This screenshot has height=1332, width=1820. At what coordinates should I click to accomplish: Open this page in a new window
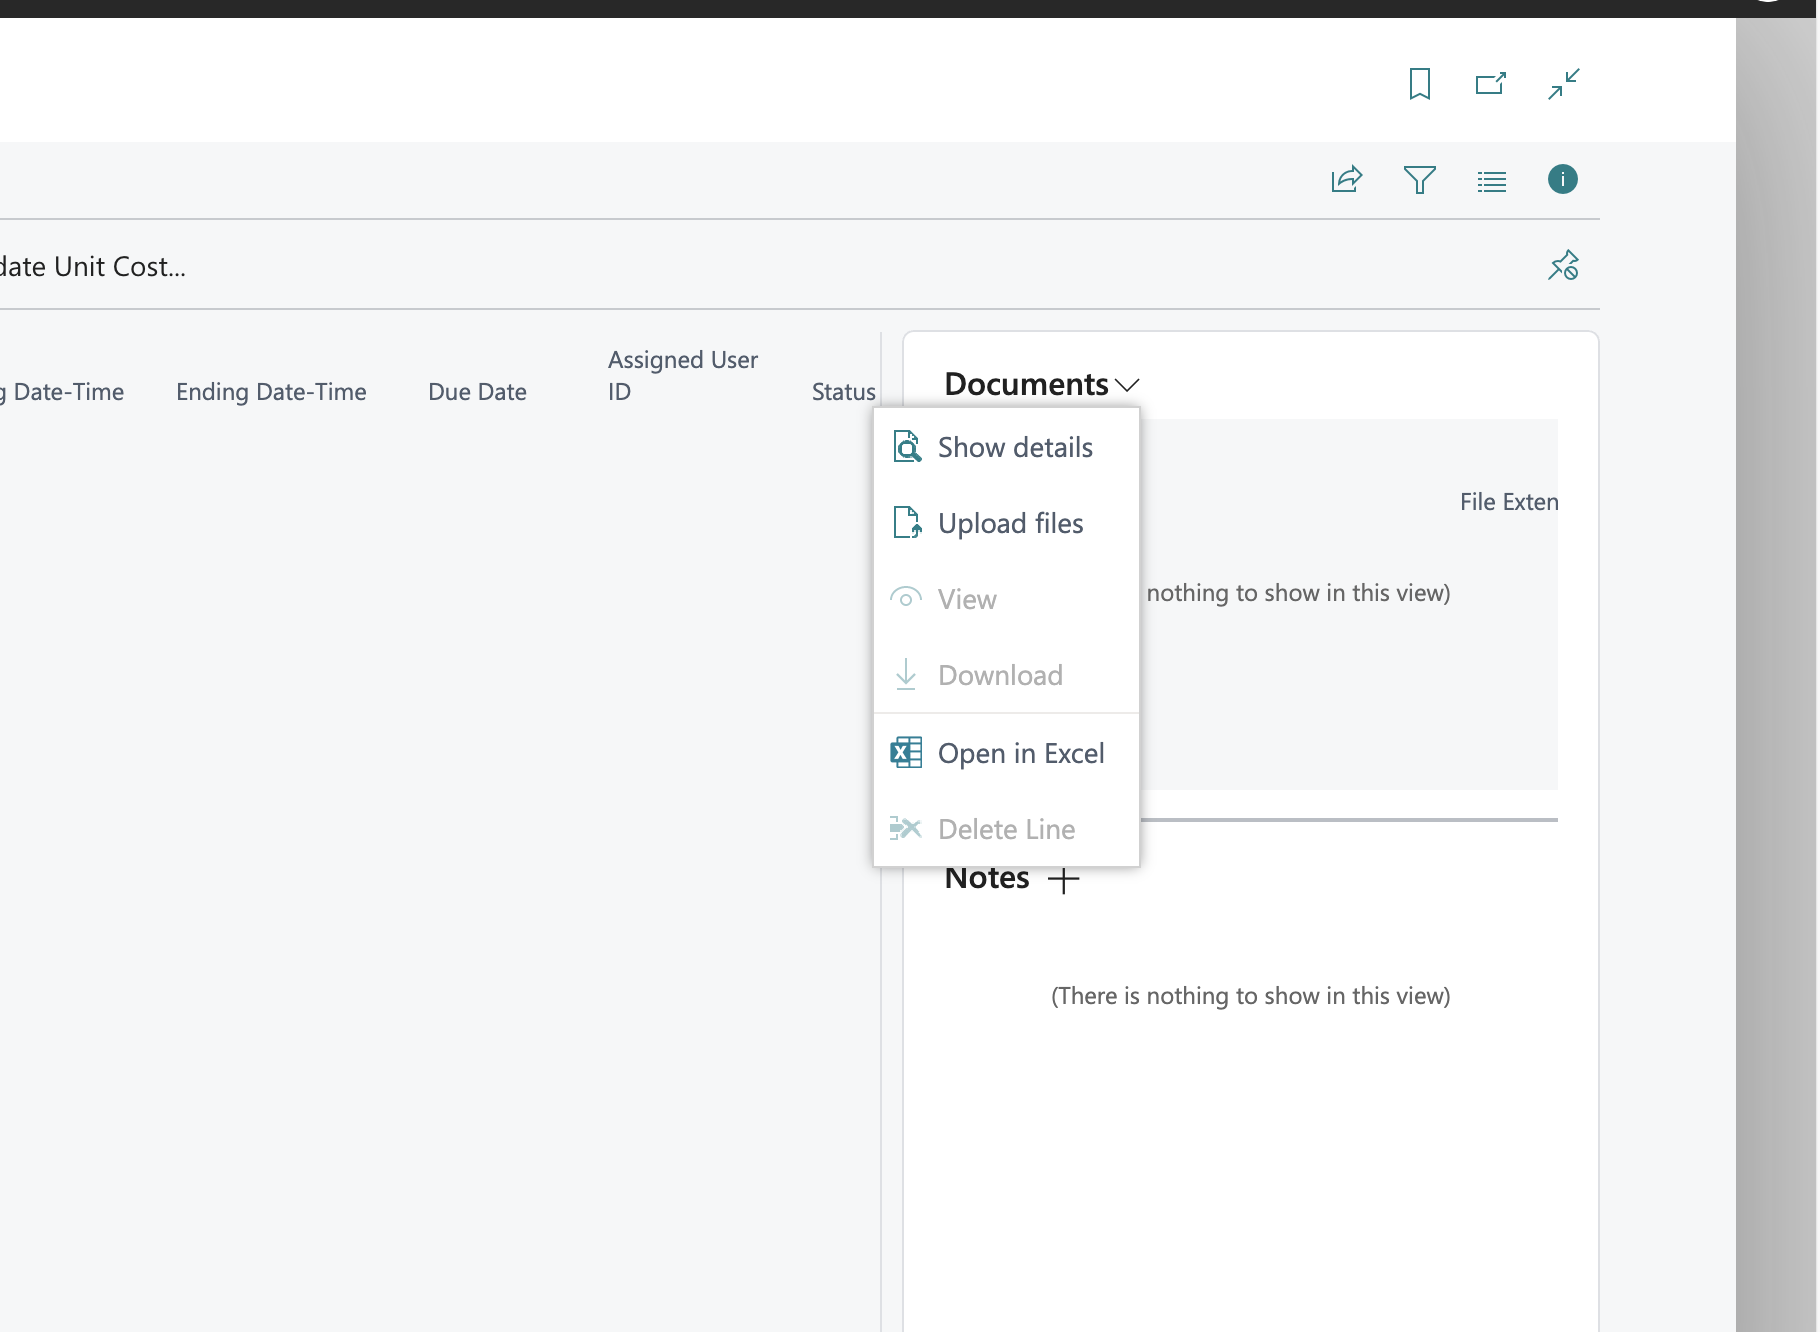click(x=1491, y=84)
